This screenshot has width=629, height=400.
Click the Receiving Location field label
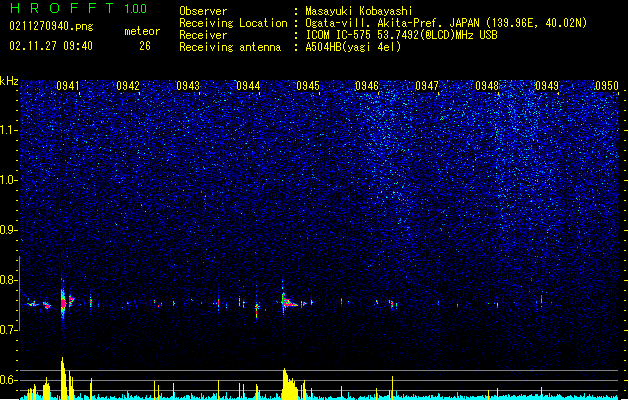tap(233, 23)
